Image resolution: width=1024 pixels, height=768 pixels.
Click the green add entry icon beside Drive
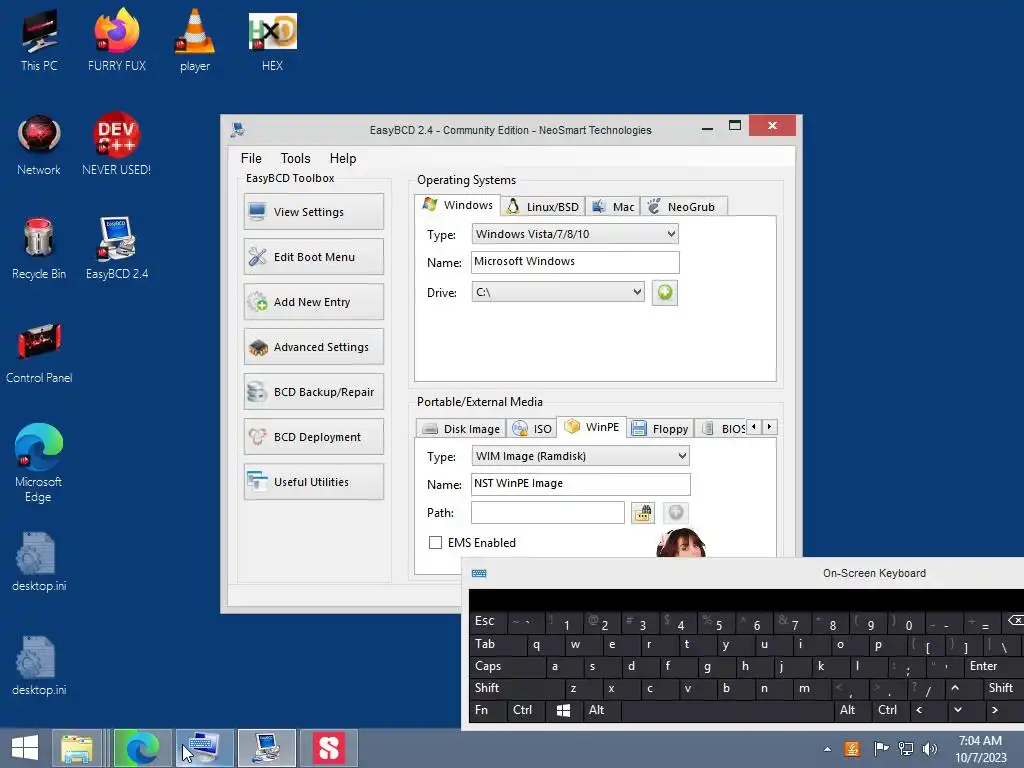coord(664,293)
